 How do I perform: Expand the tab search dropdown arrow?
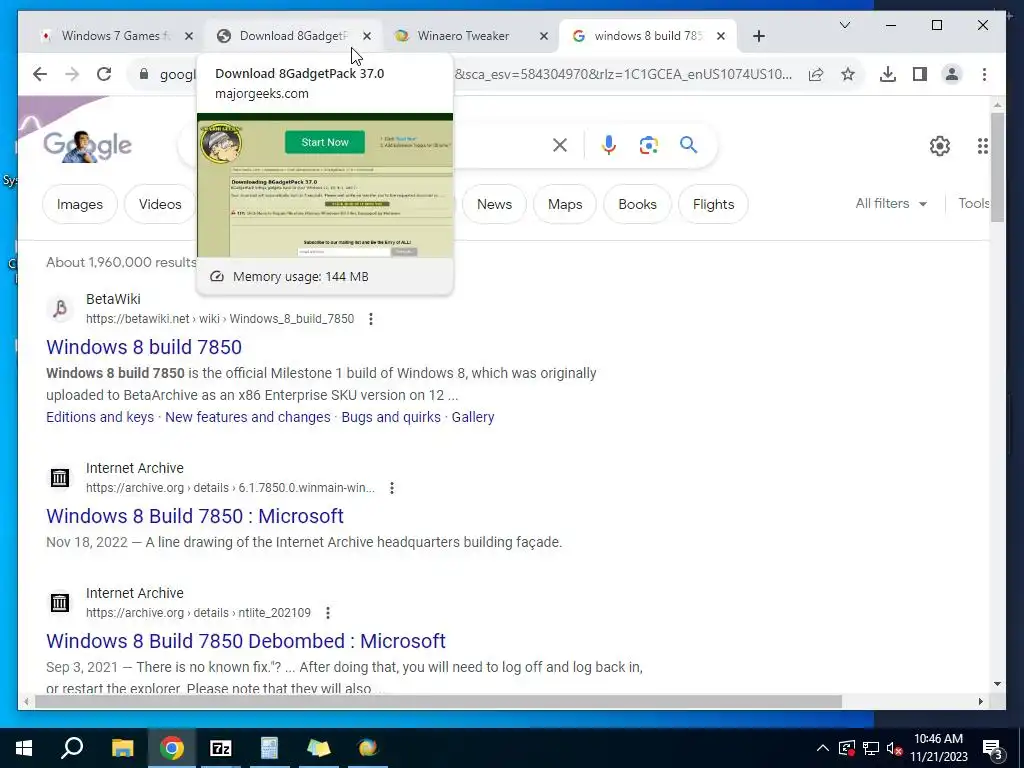[844, 25]
